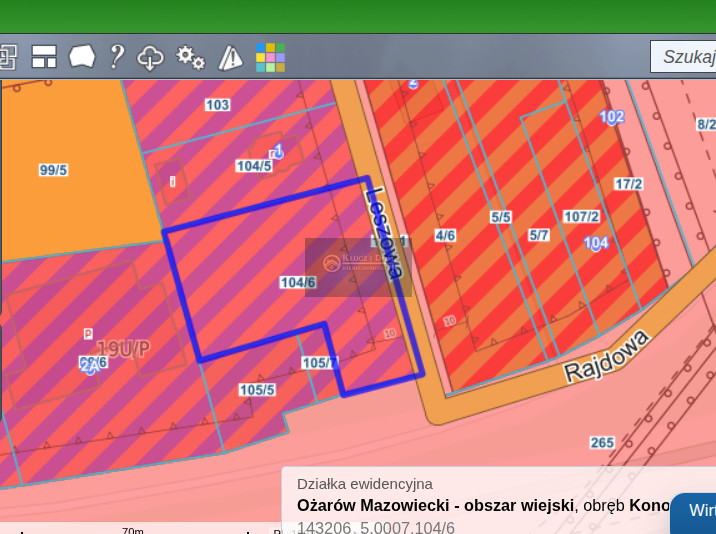The image size is (716, 534).
Task: Click the Rajdowa street label
Action: click(607, 355)
